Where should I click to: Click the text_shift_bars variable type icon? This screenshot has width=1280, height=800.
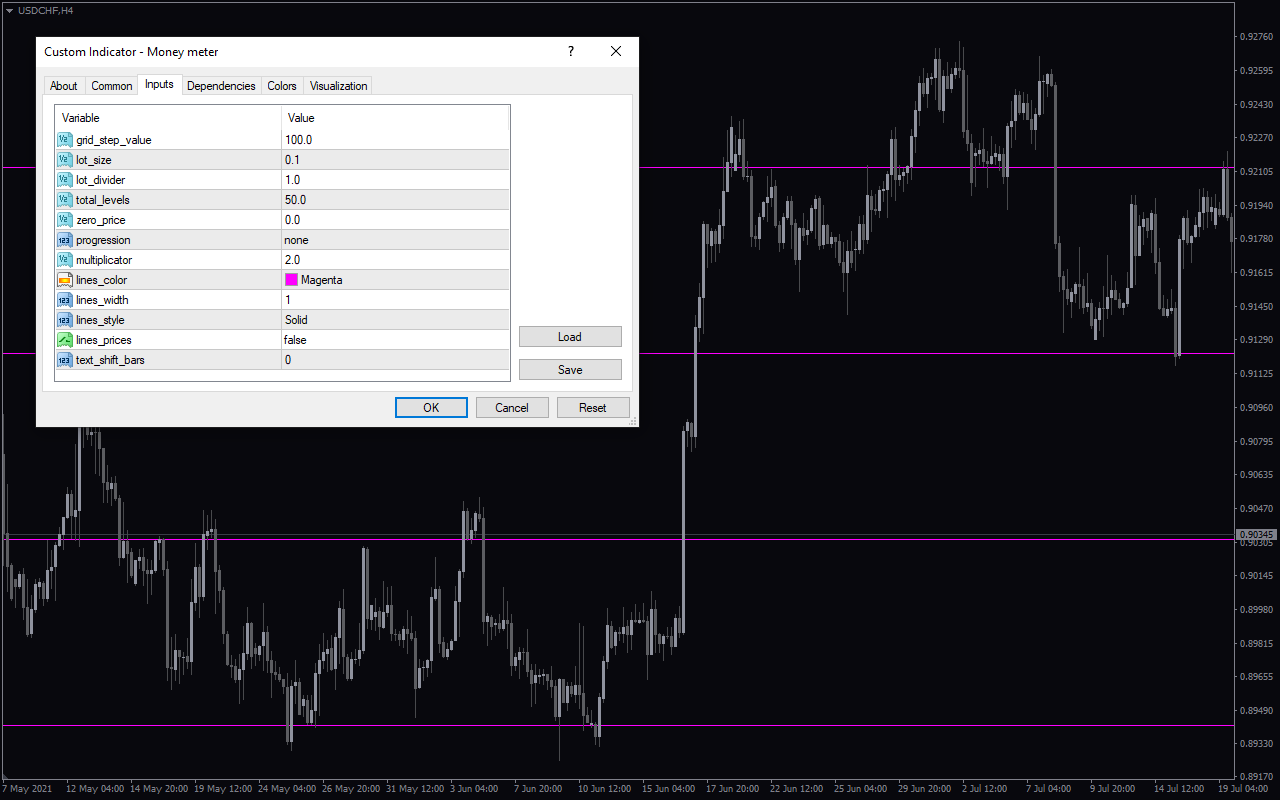(65, 360)
